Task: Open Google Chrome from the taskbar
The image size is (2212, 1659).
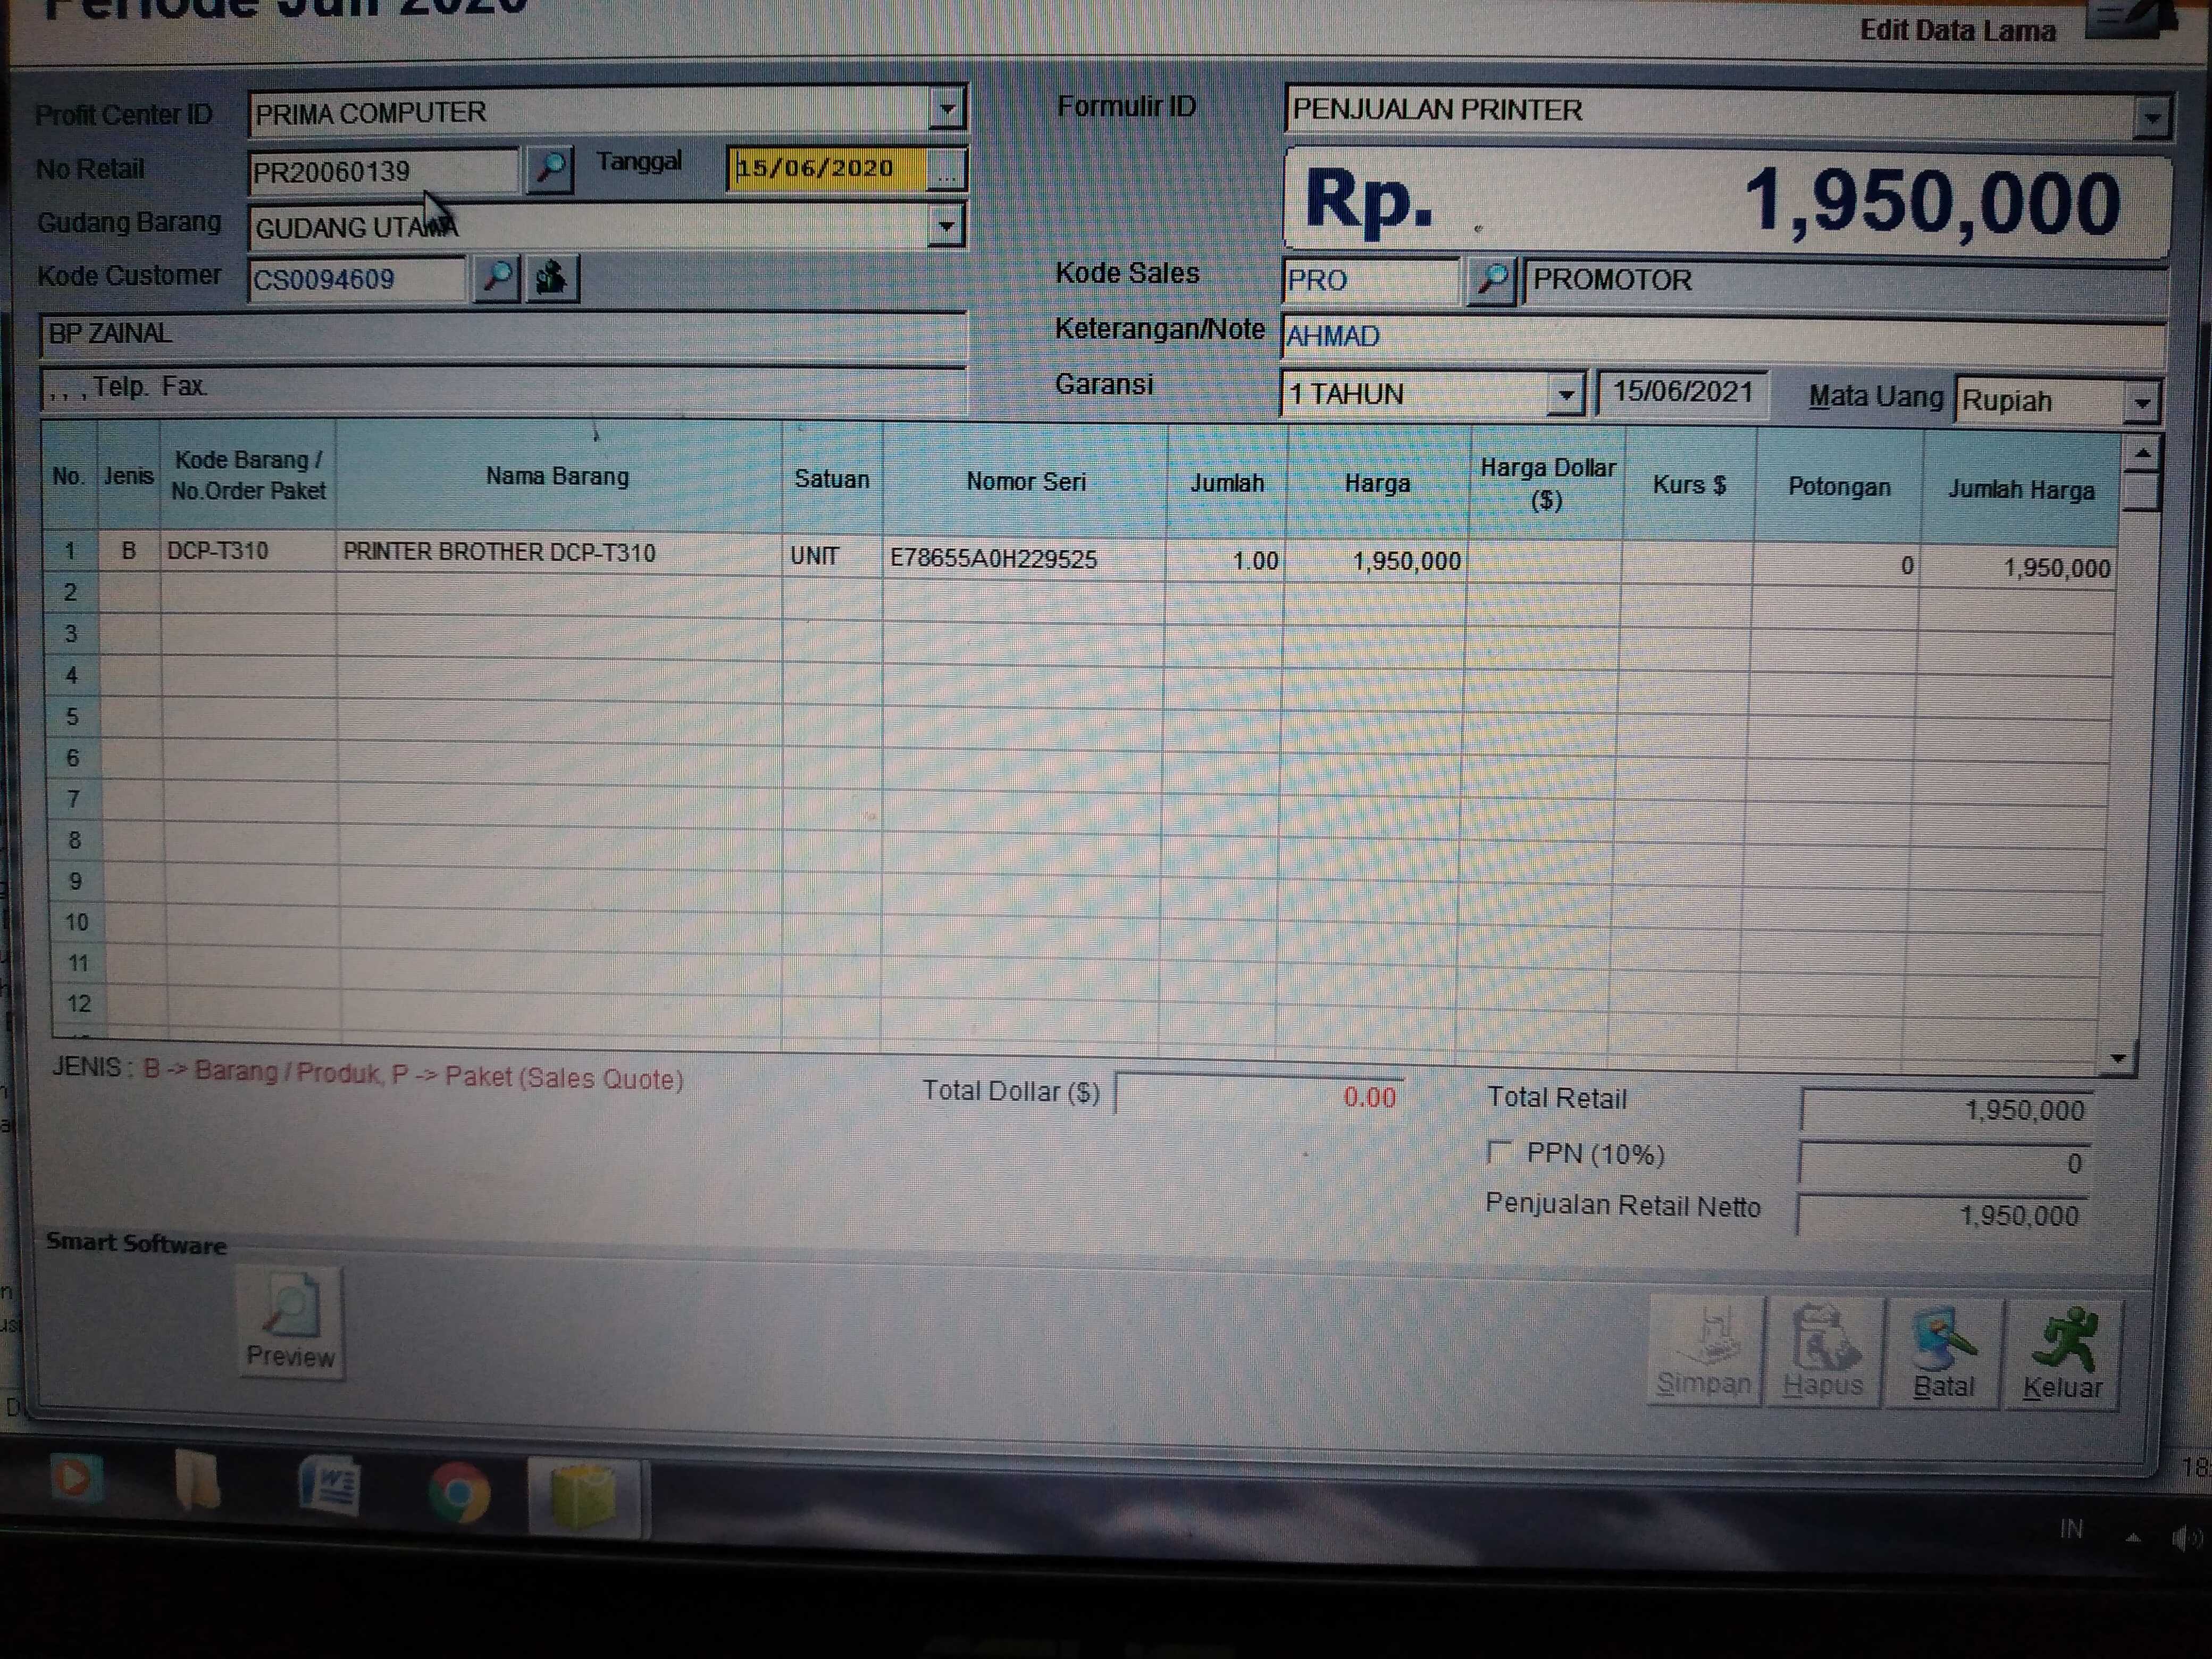Action: 459,1492
